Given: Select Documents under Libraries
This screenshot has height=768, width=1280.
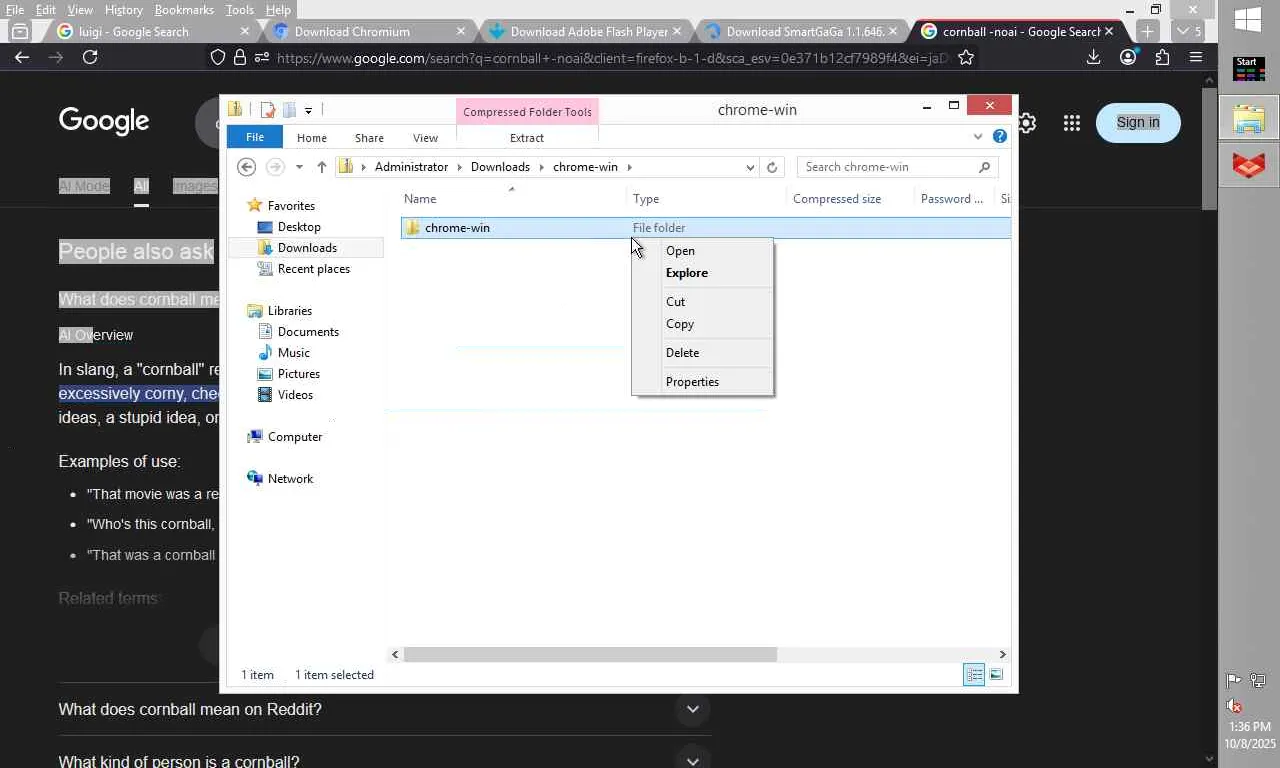Looking at the screenshot, I should tap(308, 332).
